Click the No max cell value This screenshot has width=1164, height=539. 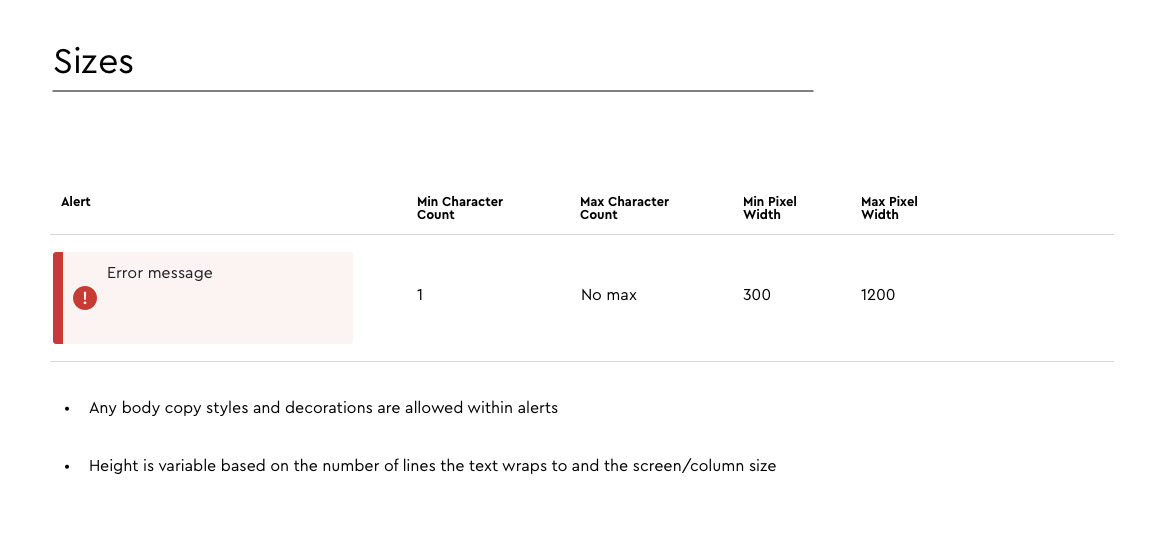[609, 295]
